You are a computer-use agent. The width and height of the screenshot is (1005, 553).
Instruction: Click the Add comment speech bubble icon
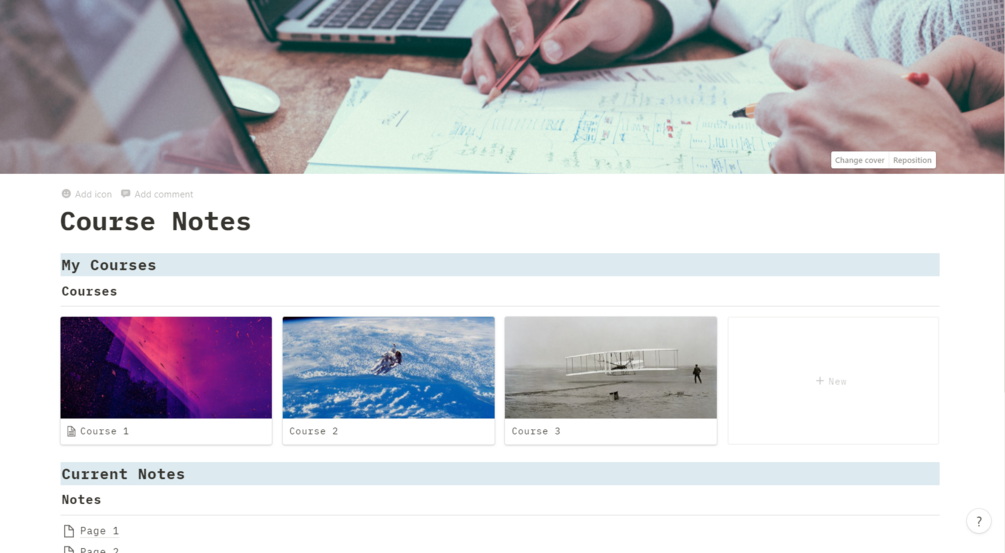pos(126,194)
